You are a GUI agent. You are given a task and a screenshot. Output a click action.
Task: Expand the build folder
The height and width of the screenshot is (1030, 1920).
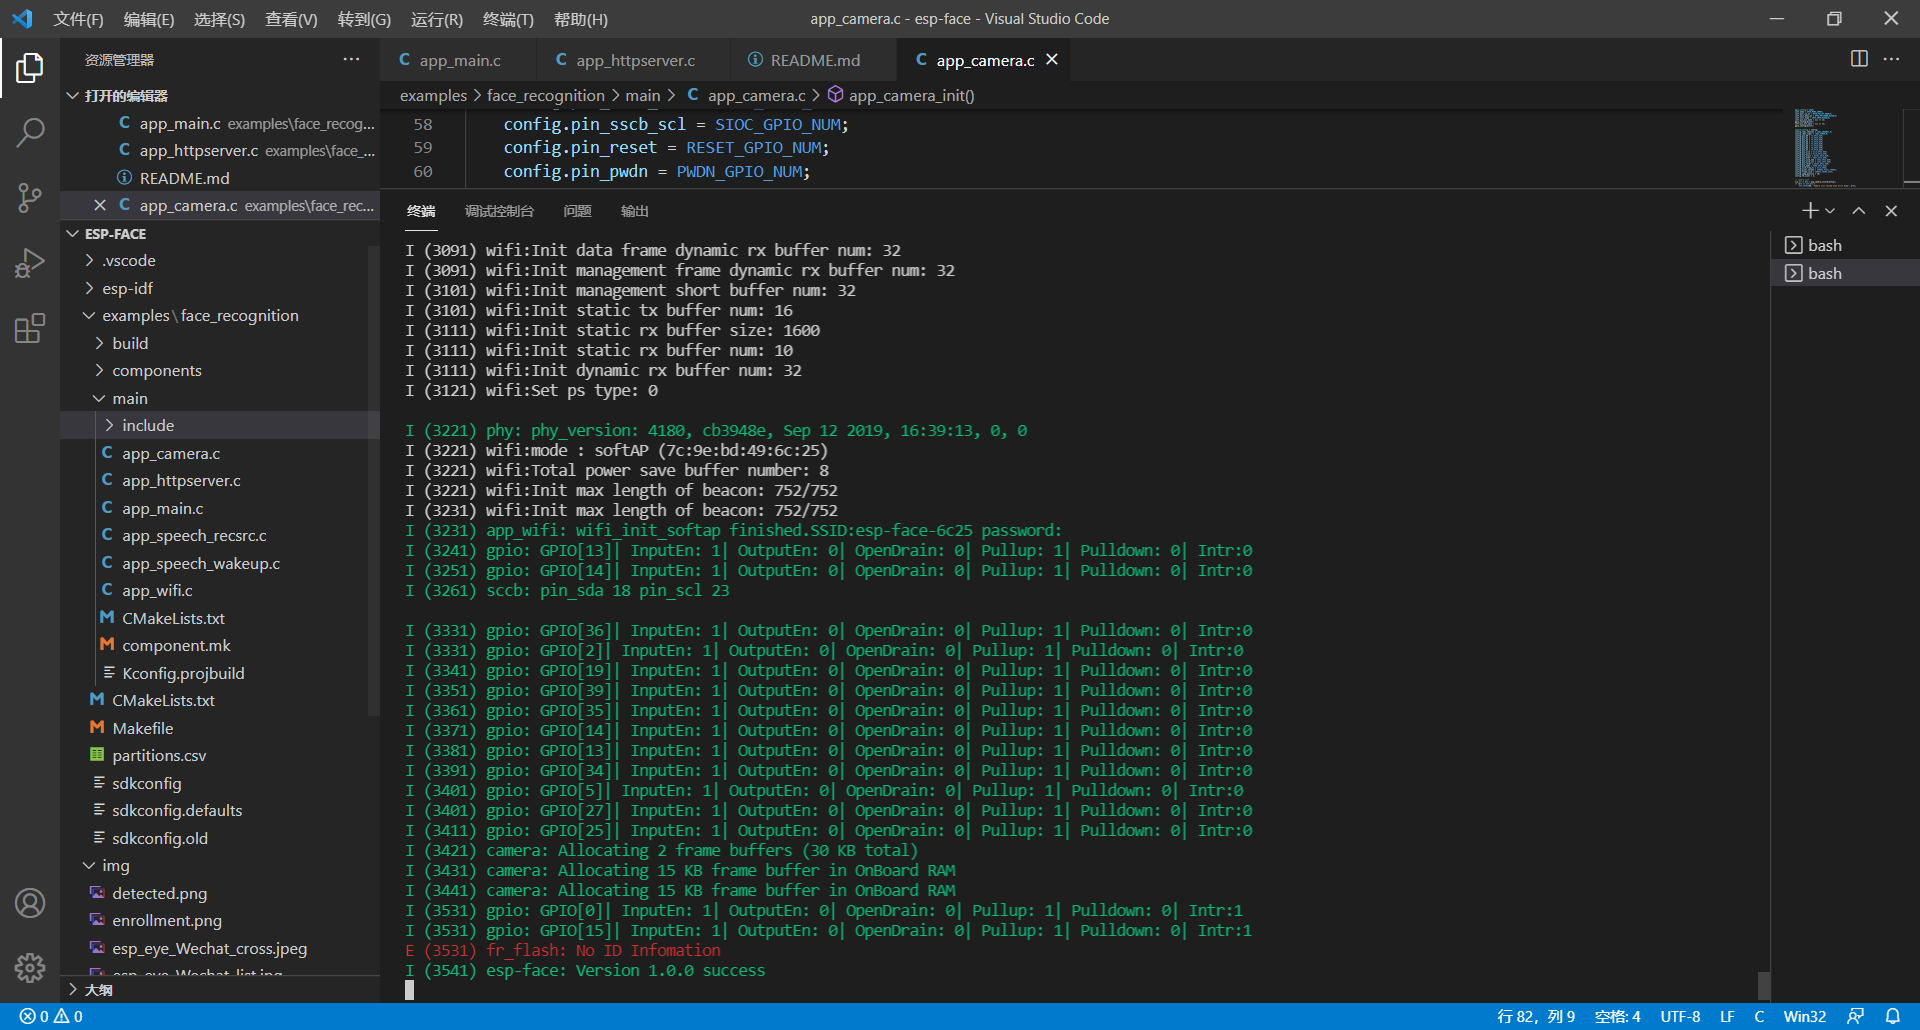point(220,343)
